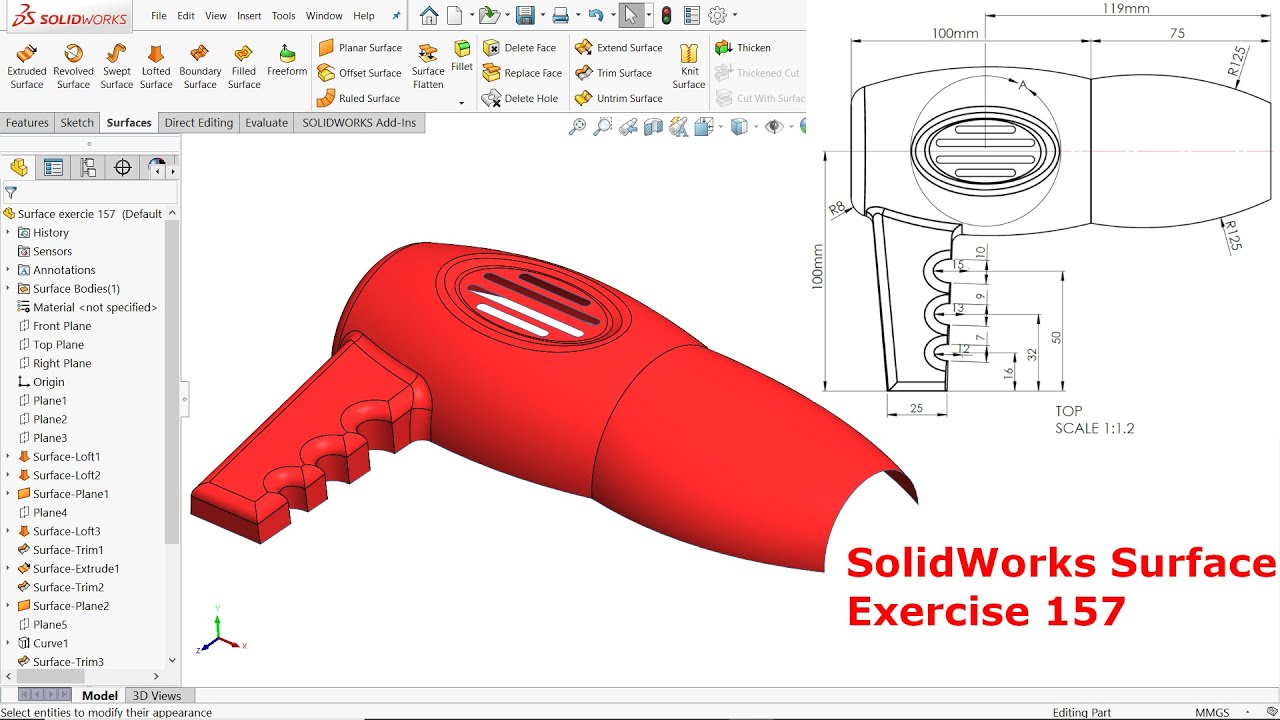Choose the Delete Face command

(x=519, y=48)
